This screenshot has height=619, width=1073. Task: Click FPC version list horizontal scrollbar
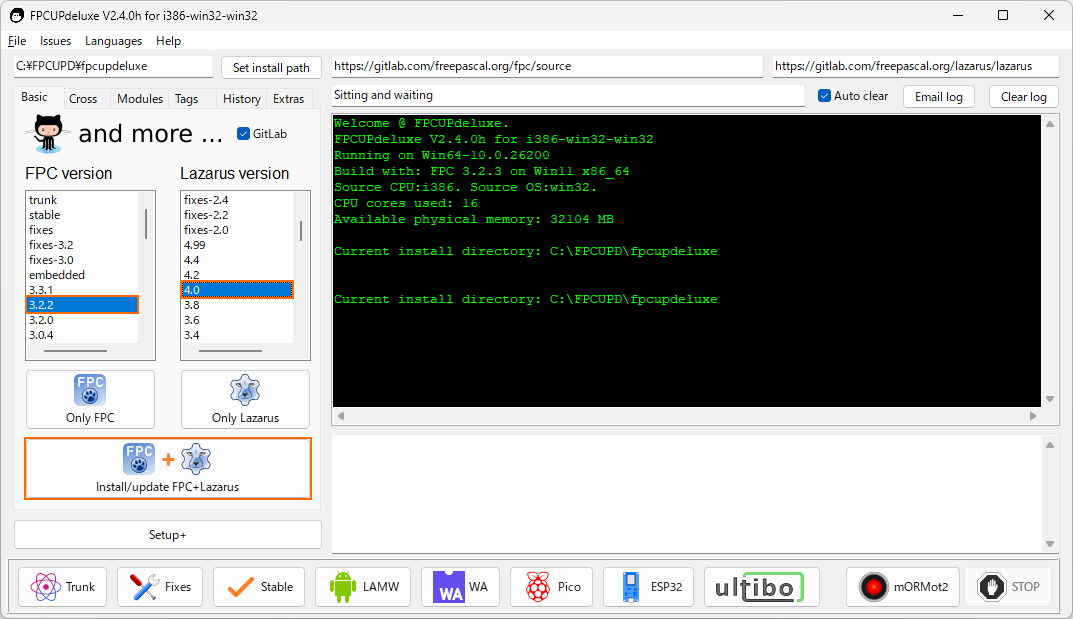pos(75,351)
